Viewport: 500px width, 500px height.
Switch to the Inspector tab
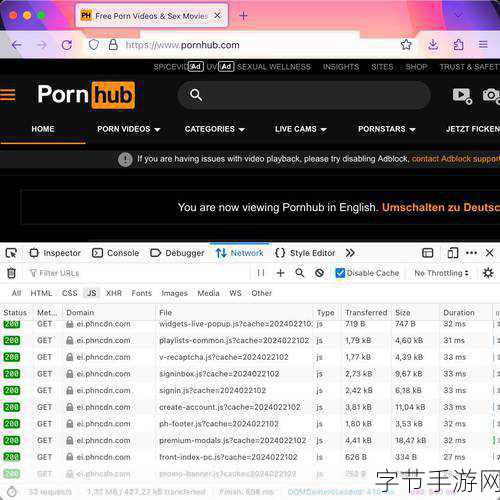coord(55,253)
